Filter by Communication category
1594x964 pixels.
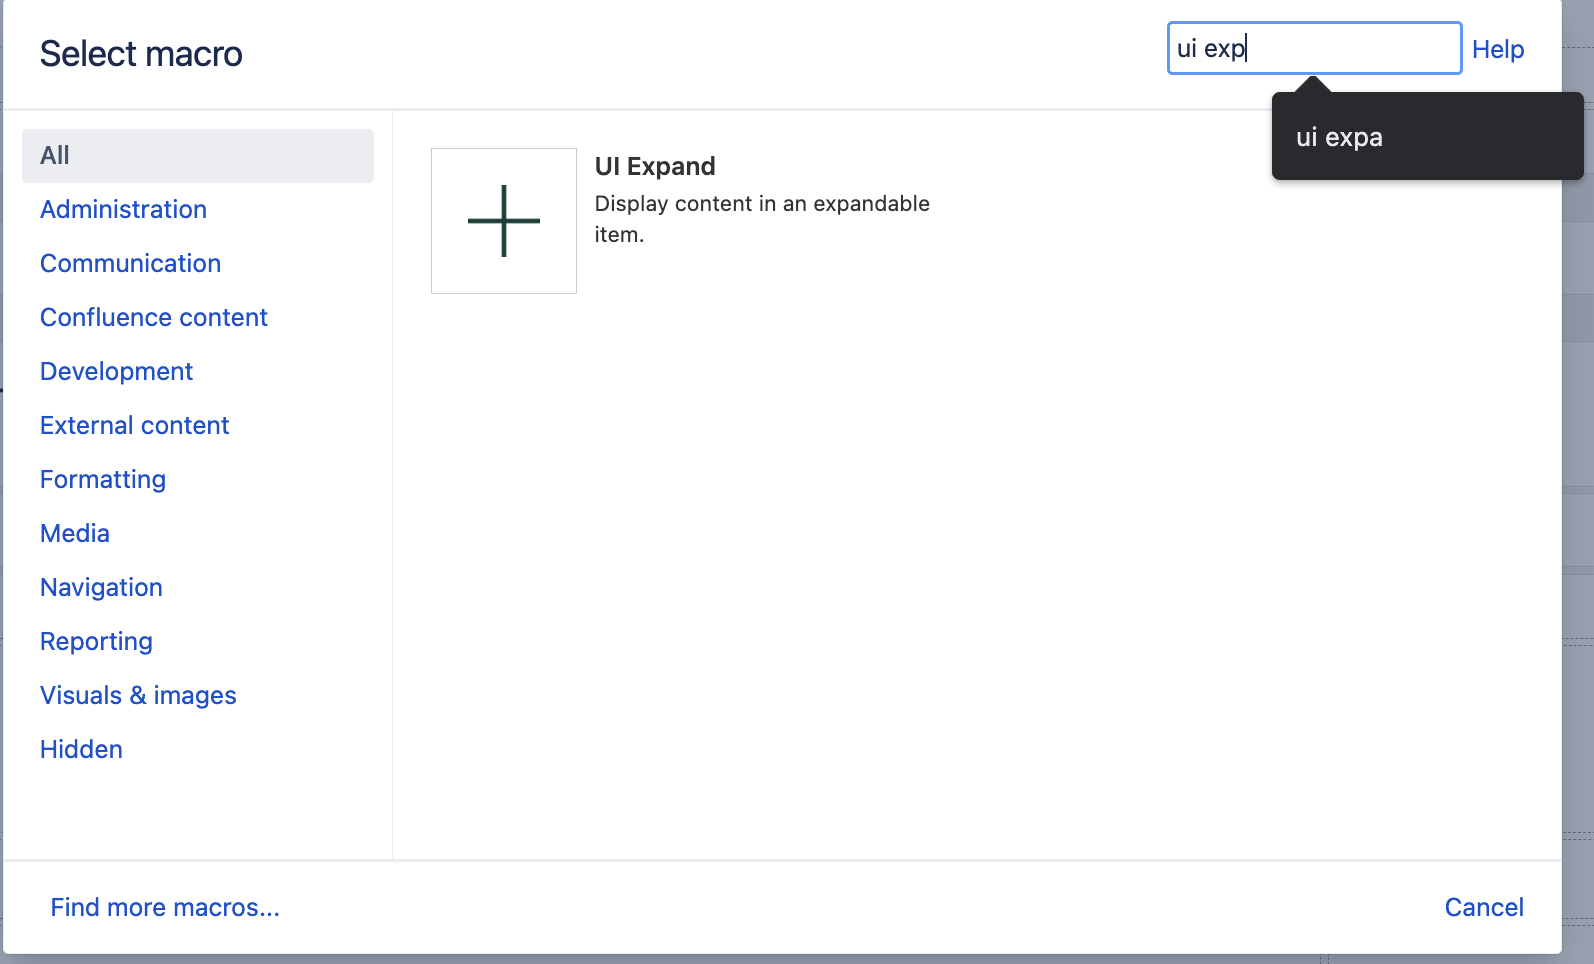click(x=131, y=263)
